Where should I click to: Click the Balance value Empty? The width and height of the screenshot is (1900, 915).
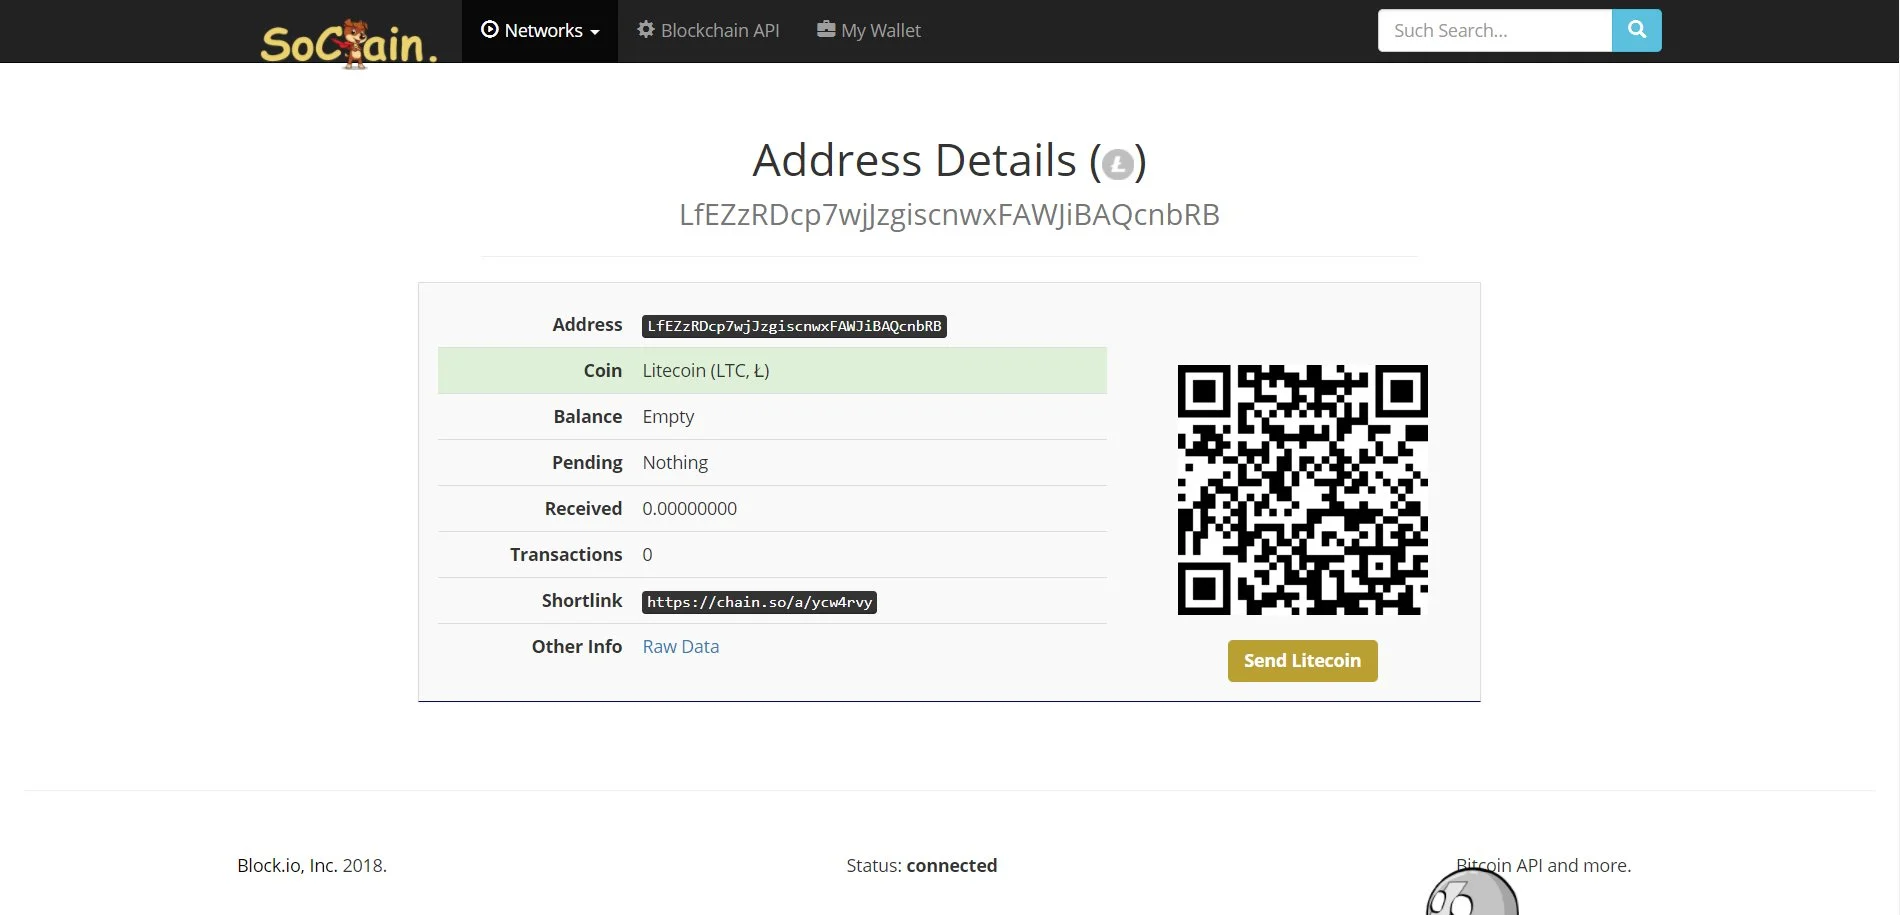click(668, 417)
